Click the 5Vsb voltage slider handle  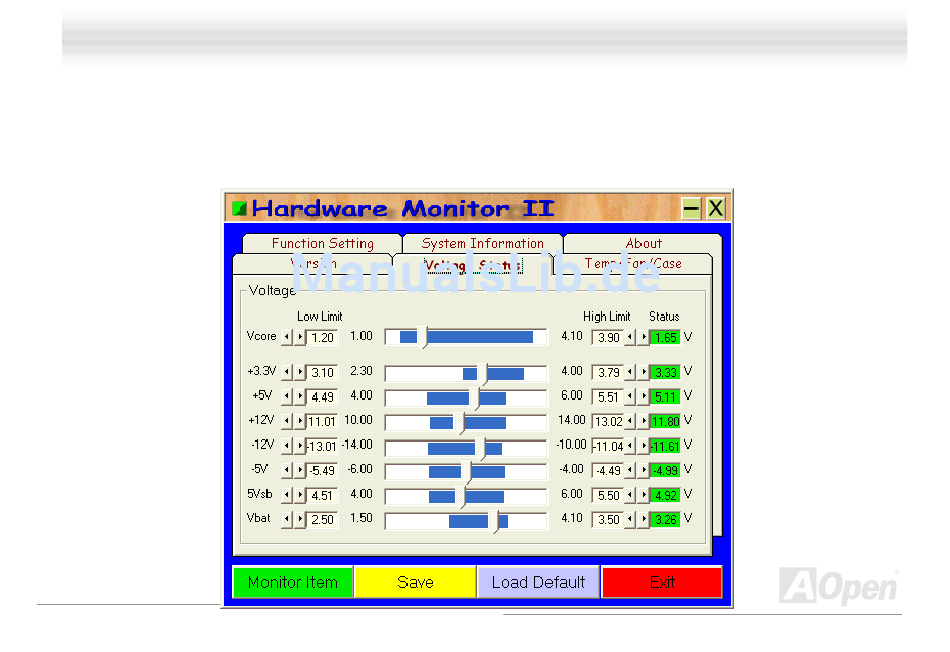[460, 496]
